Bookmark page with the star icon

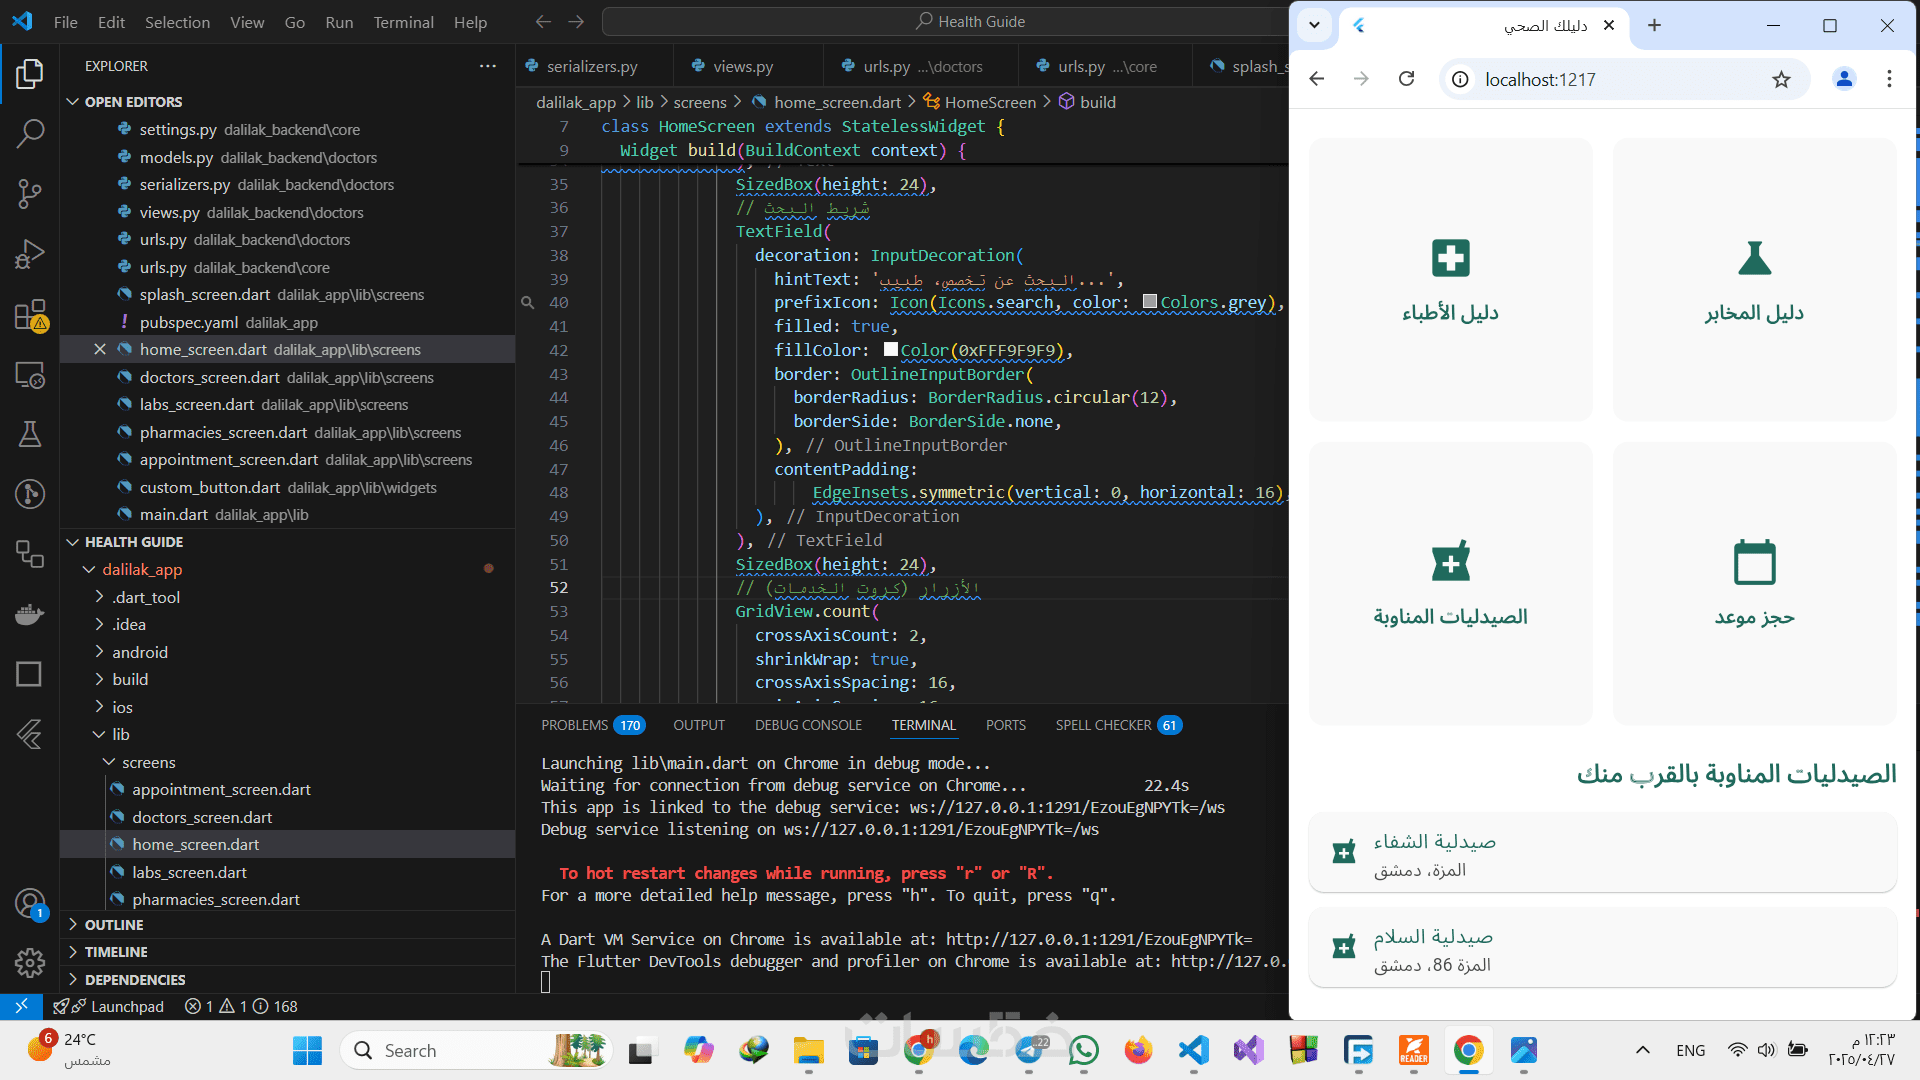point(1781,80)
